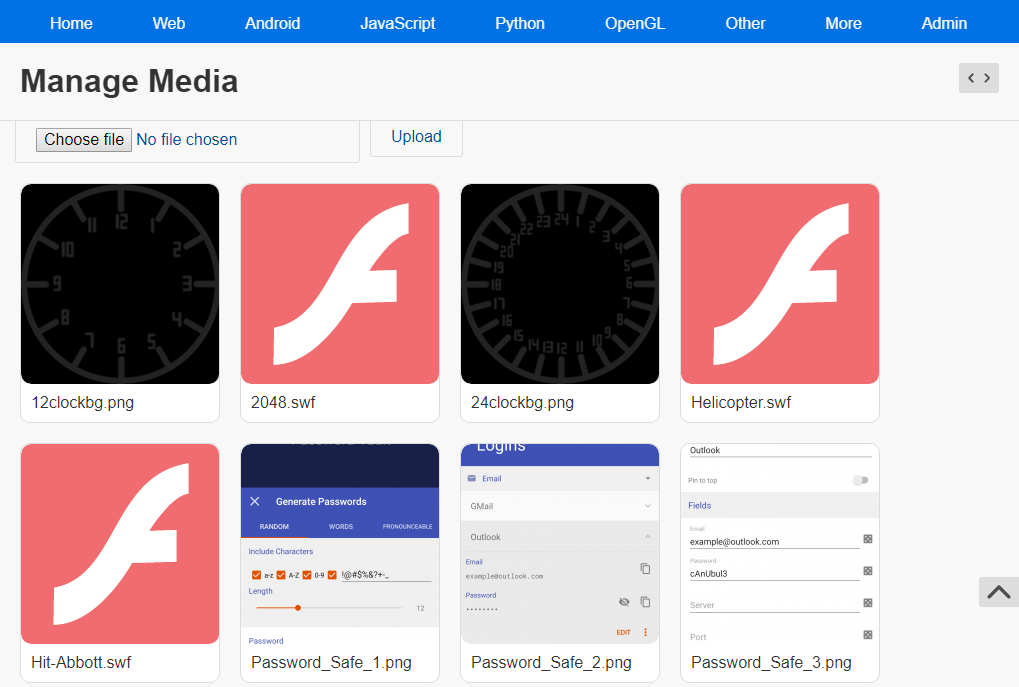Open the Python navigation item
Image resolution: width=1019 pixels, height=687 pixels.
[520, 23]
